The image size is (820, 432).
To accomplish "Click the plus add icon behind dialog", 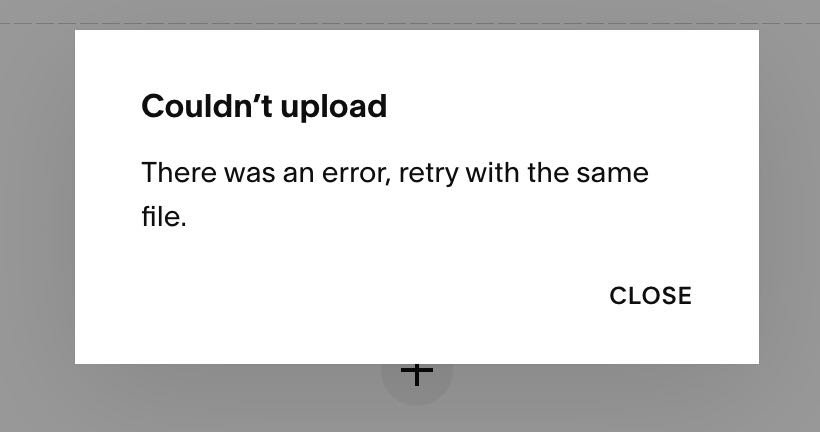I will pyautogui.click(x=417, y=373).
